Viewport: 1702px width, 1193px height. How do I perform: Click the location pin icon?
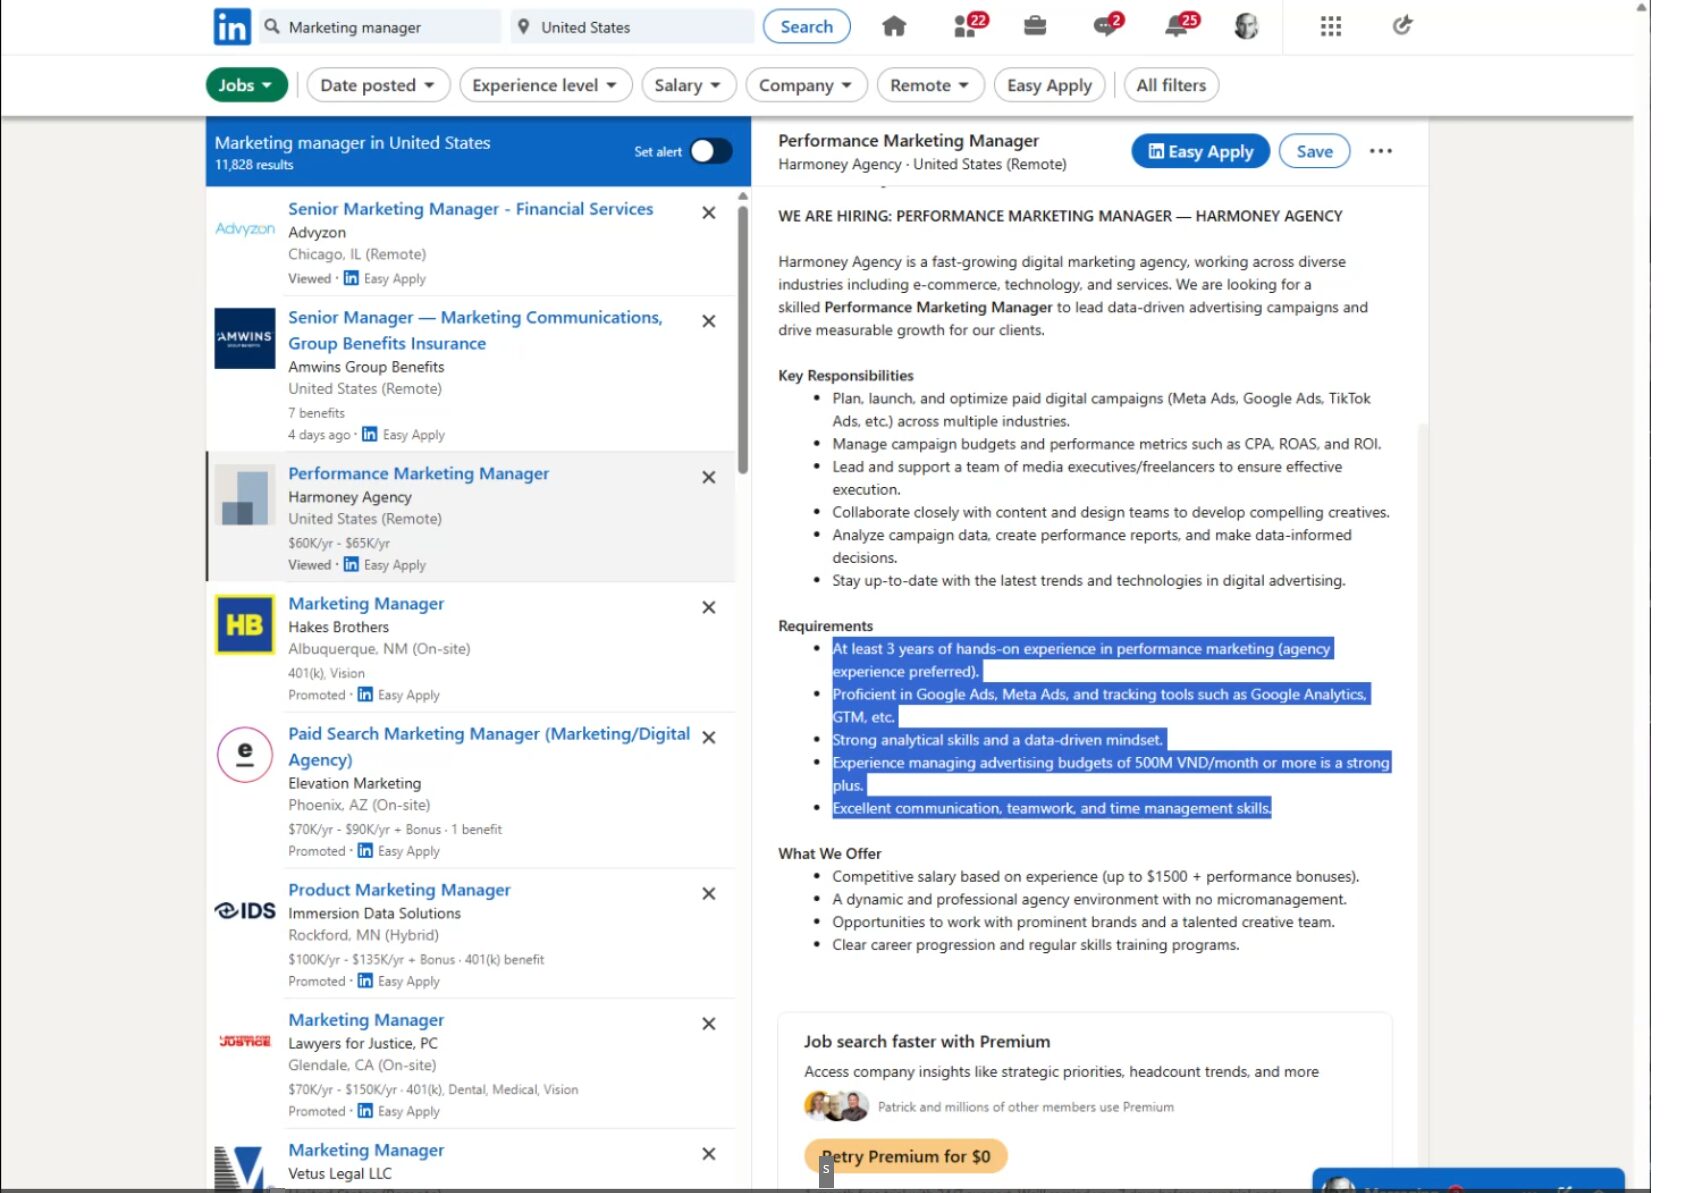(523, 27)
